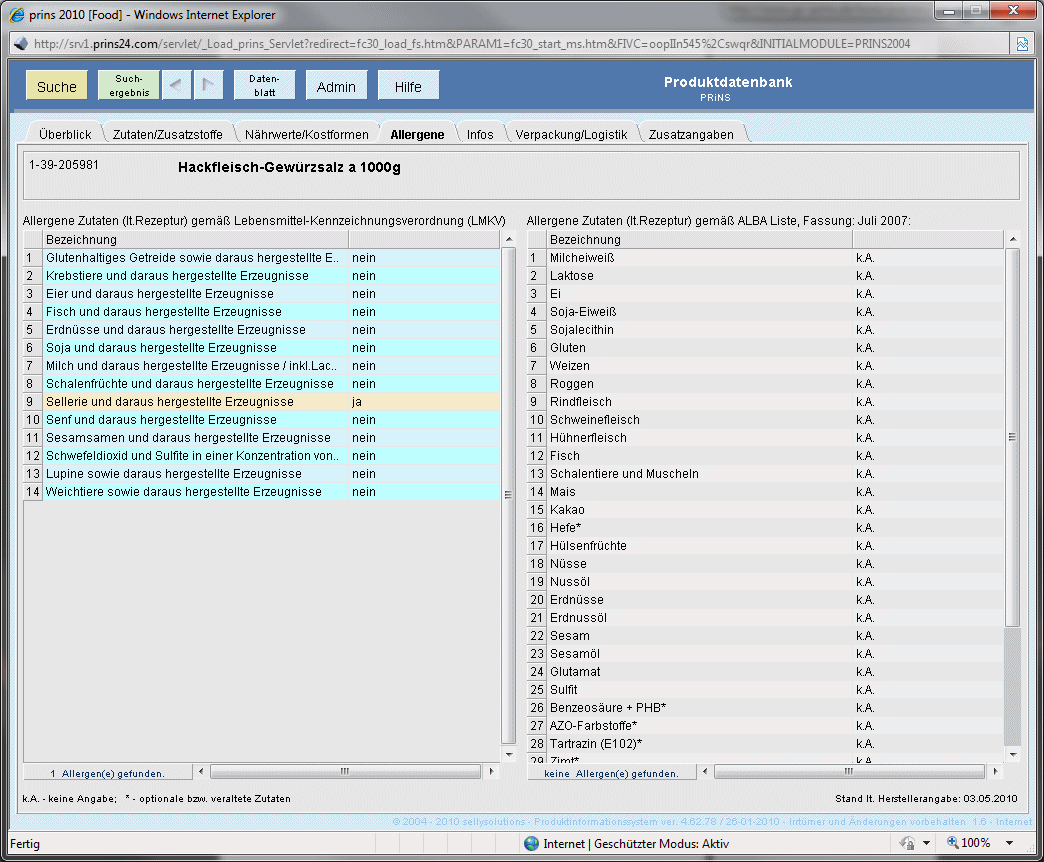Click the Hilfe button
This screenshot has height=862, width=1044.
[408, 86]
